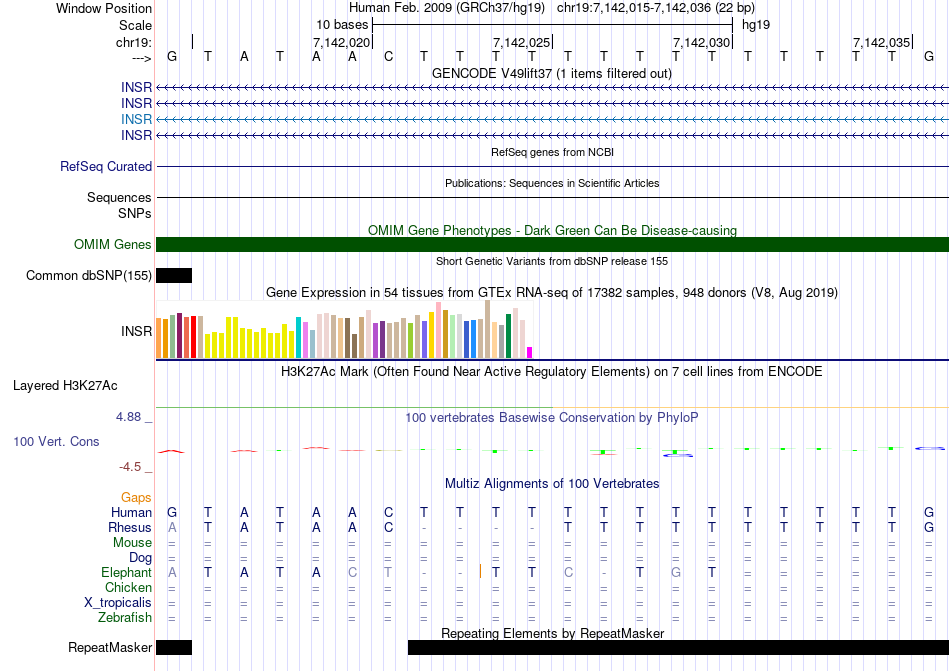
Task: Click the Multiz Alignments of 100 Vertebrates title
Action: click(552, 483)
